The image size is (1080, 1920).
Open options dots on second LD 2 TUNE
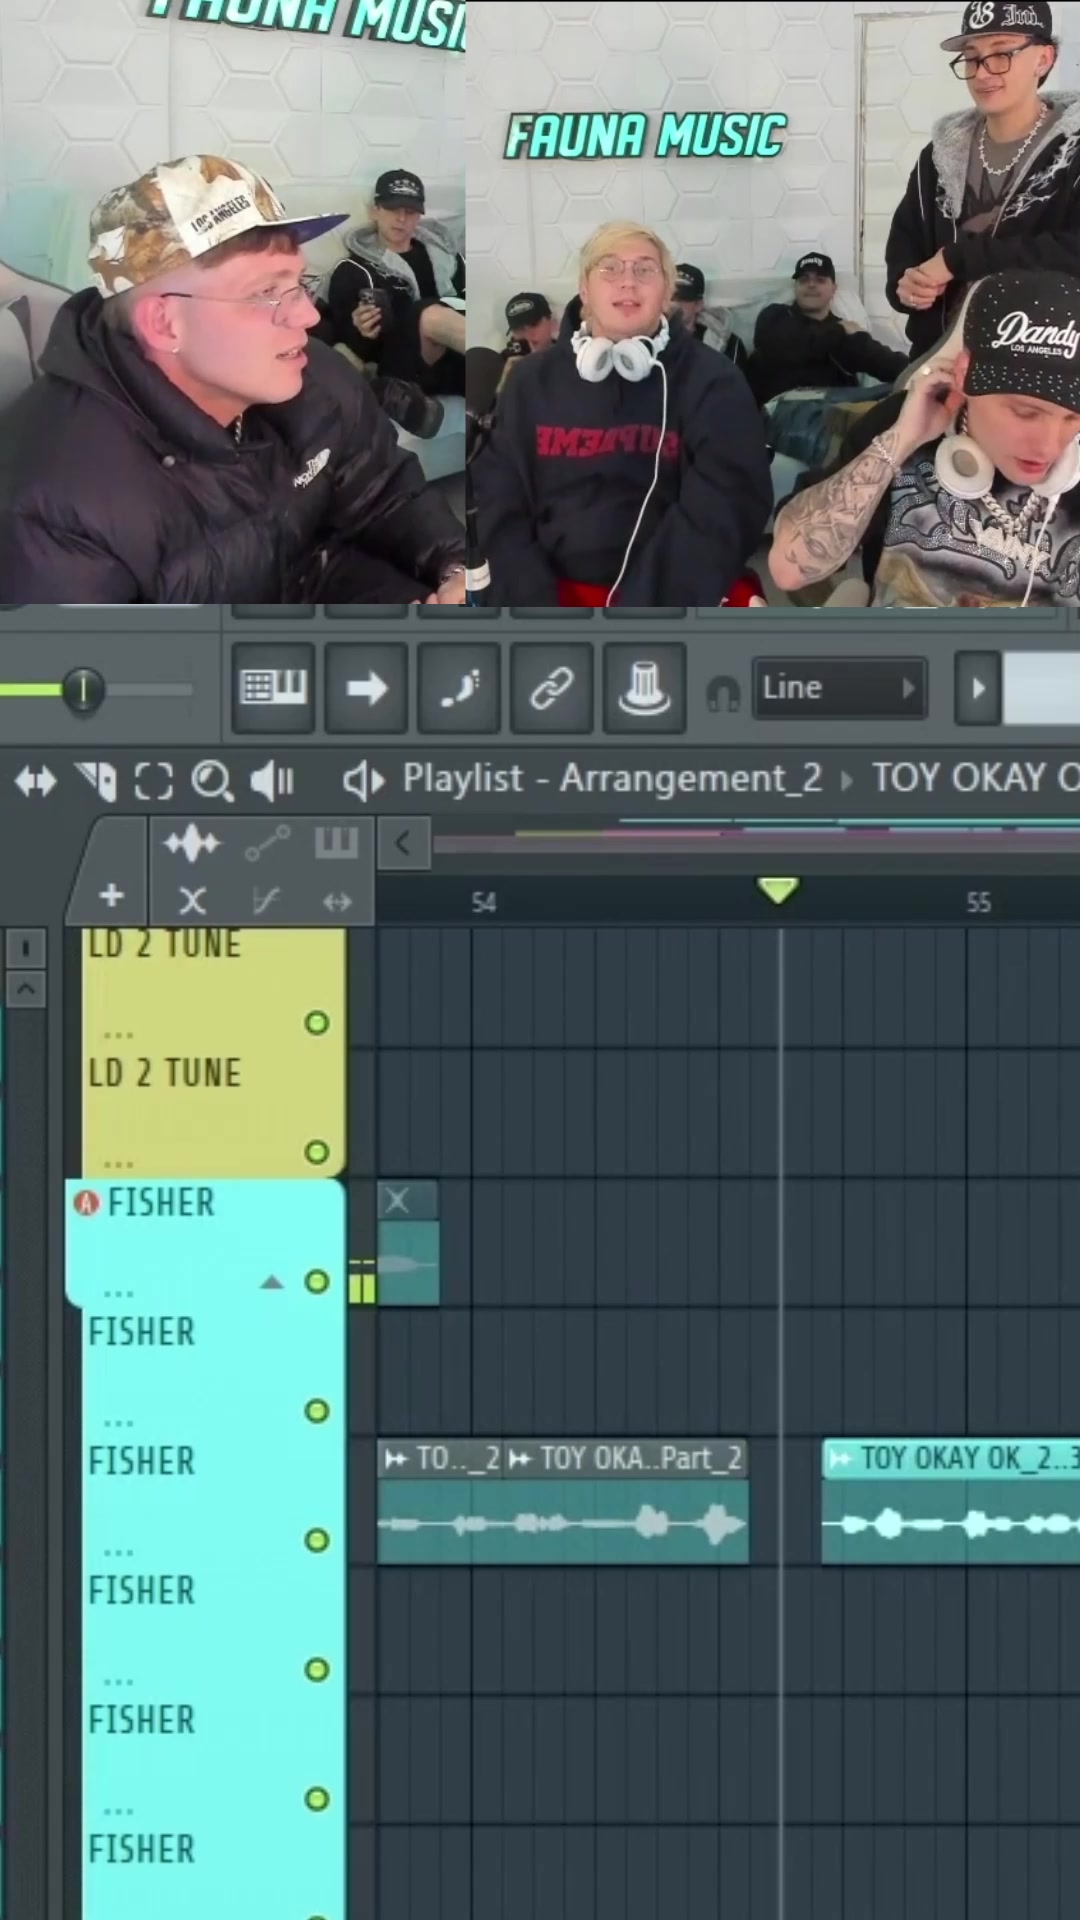pyautogui.click(x=118, y=1164)
